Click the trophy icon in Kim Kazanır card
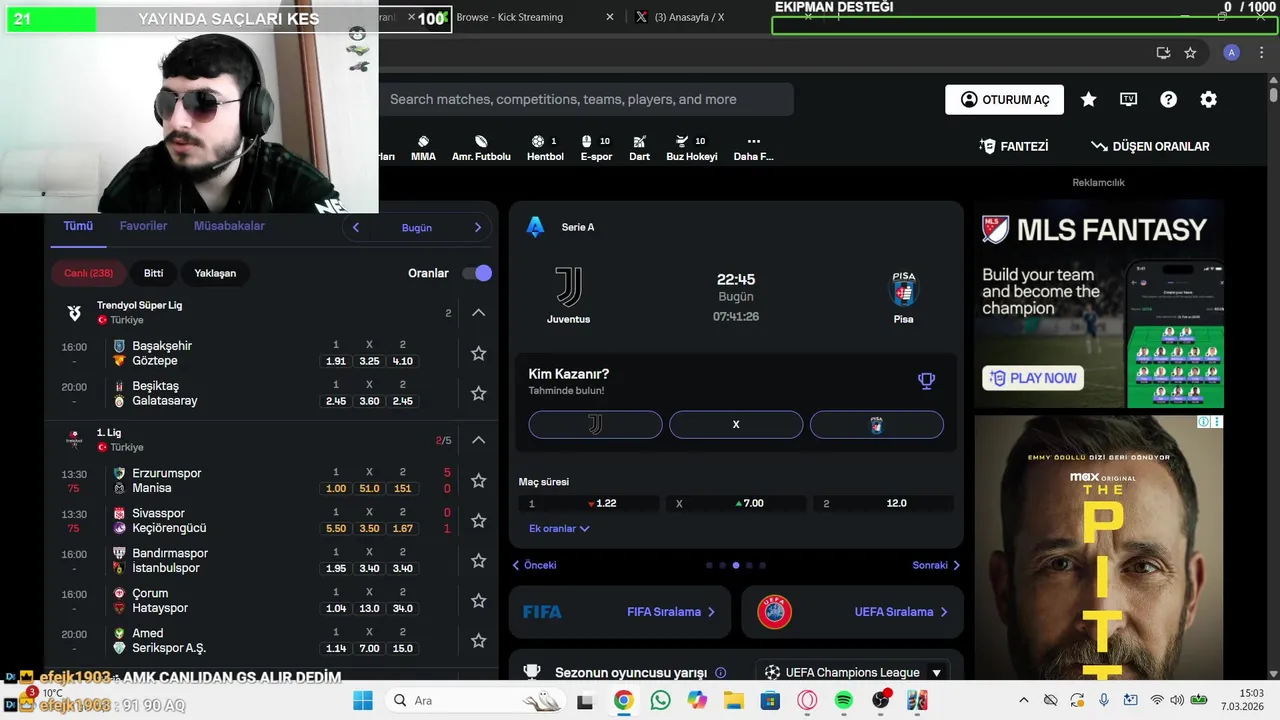This screenshot has width=1280, height=720. point(926,380)
